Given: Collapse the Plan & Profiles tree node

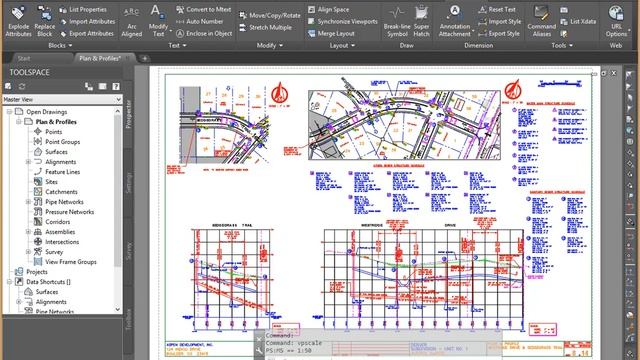Looking at the screenshot, I should point(19,122).
